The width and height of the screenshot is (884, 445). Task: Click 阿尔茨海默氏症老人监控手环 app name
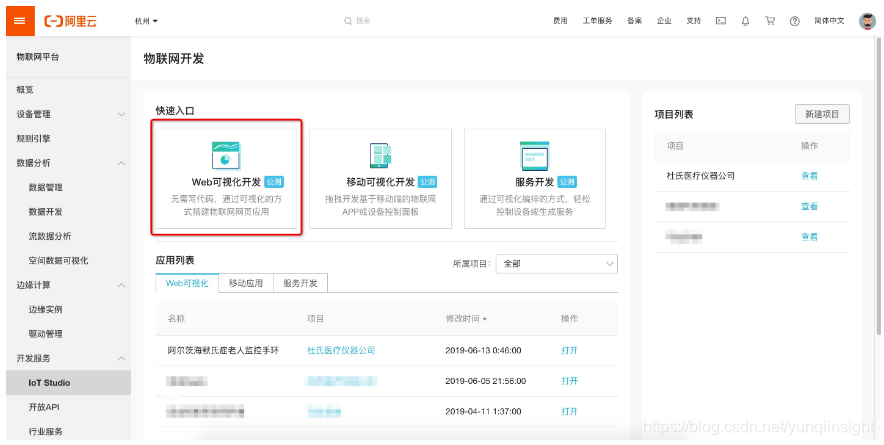pyautogui.click(x=223, y=350)
